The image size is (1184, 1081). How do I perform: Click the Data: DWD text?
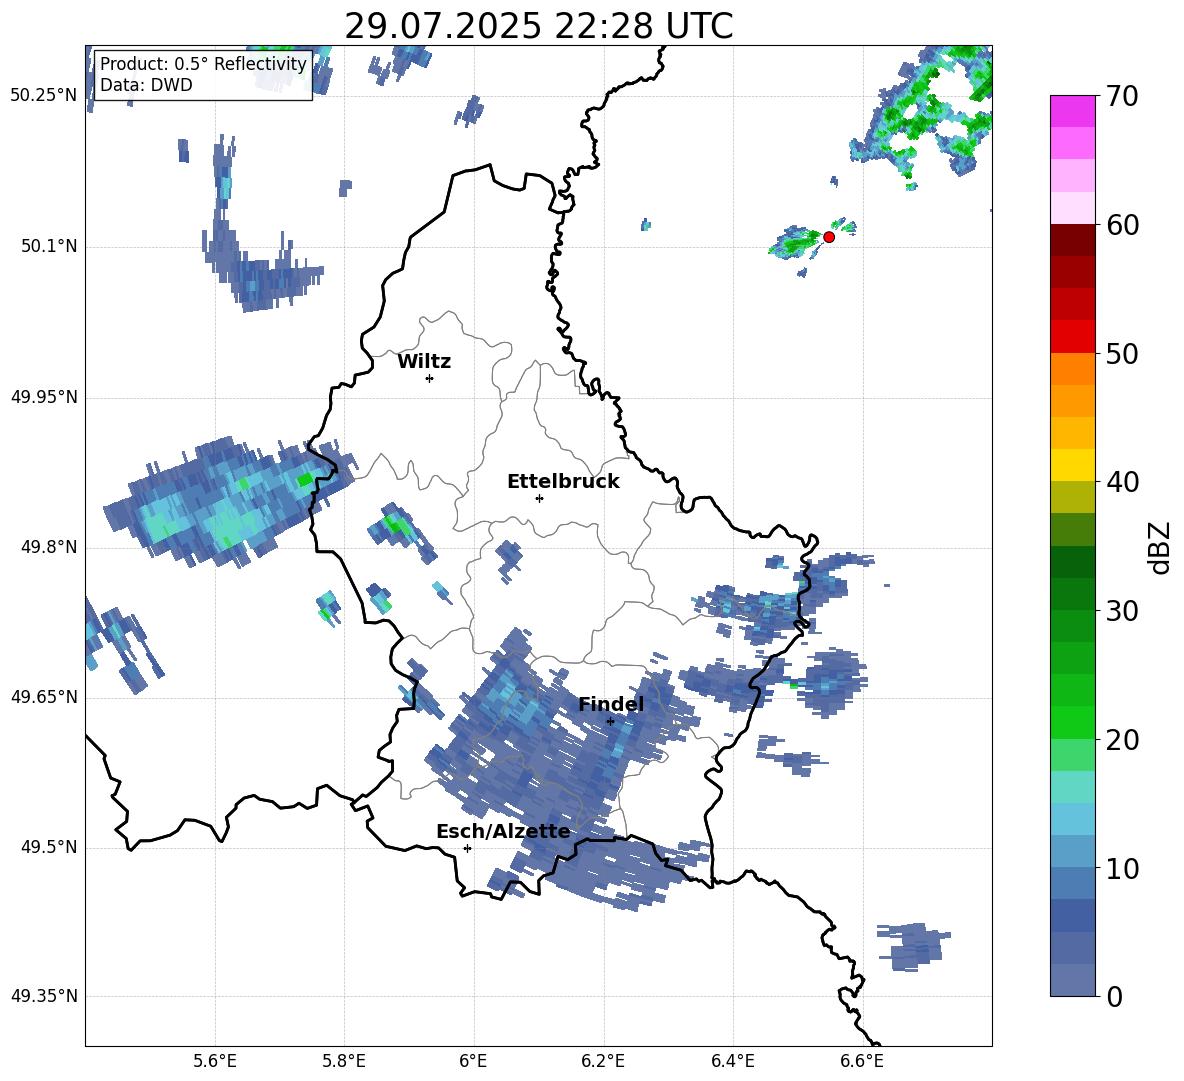click(146, 85)
